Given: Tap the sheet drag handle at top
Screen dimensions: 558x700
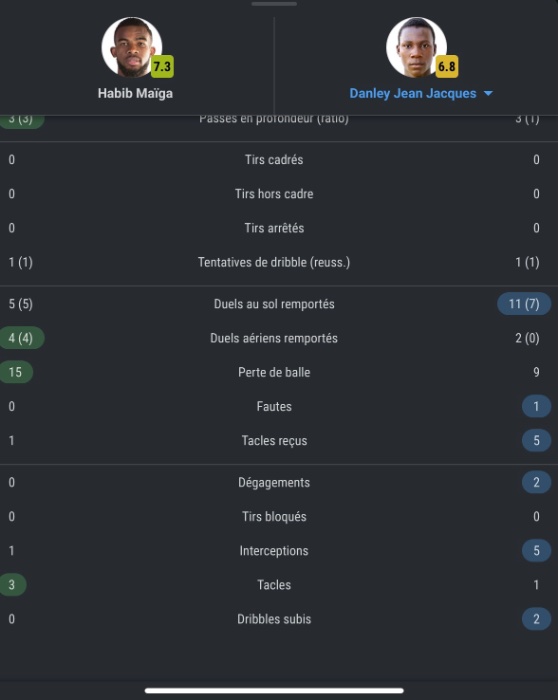Looking at the screenshot, I should click(274, 4).
